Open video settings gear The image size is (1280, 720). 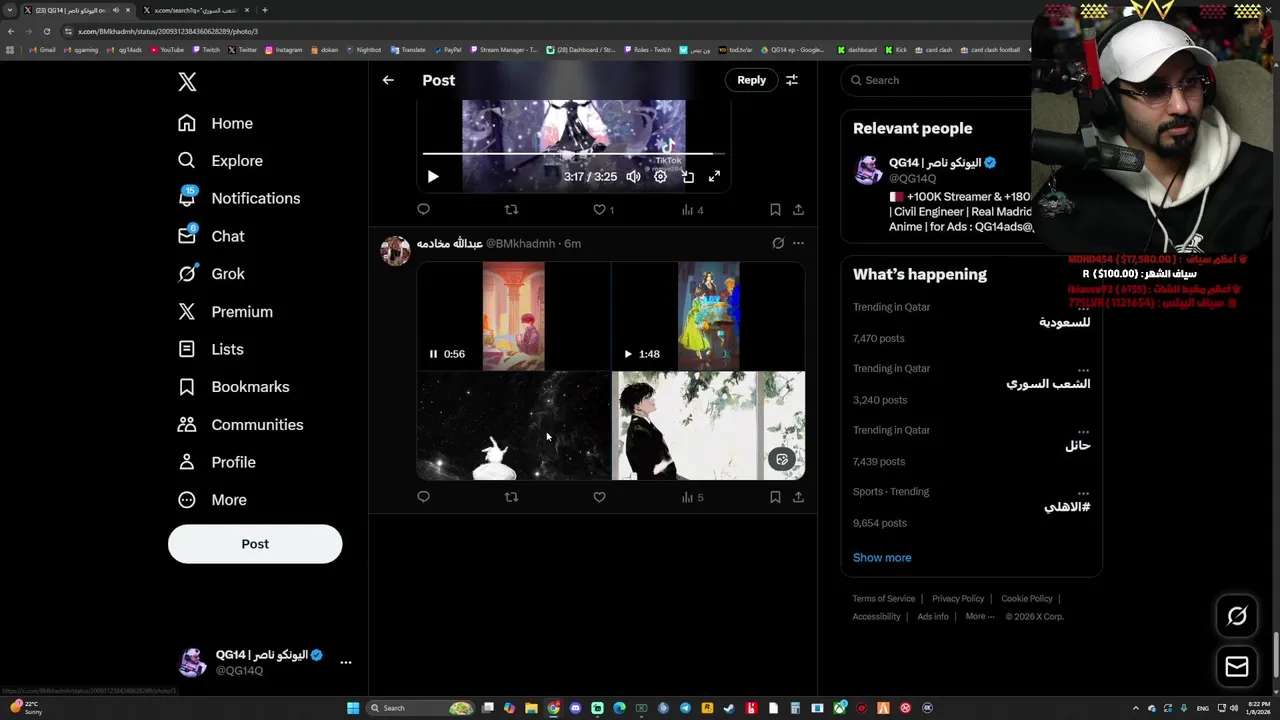point(660,176)
